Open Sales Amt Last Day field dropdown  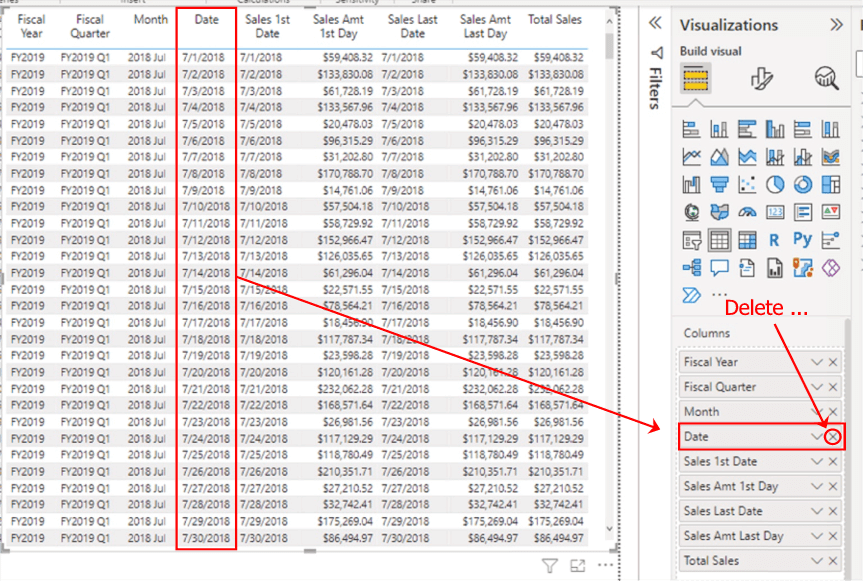[817, 536]
